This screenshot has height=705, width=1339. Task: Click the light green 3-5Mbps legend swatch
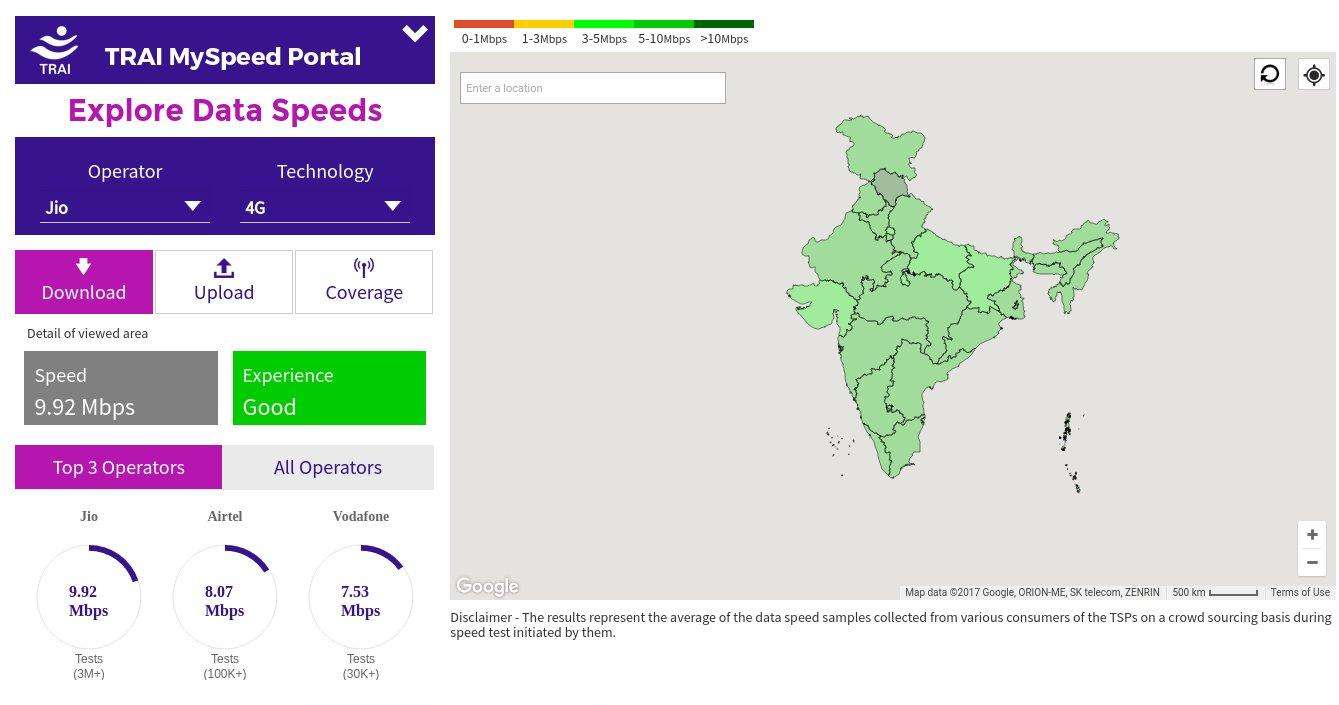click(604, 24)
